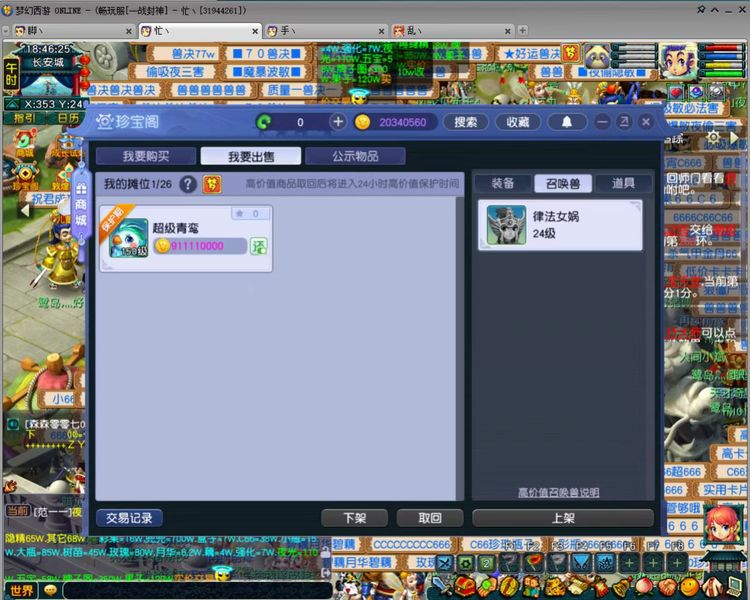Click the peach icon in bottom bar
Screen dimensions: 750x600
point(645,586)
